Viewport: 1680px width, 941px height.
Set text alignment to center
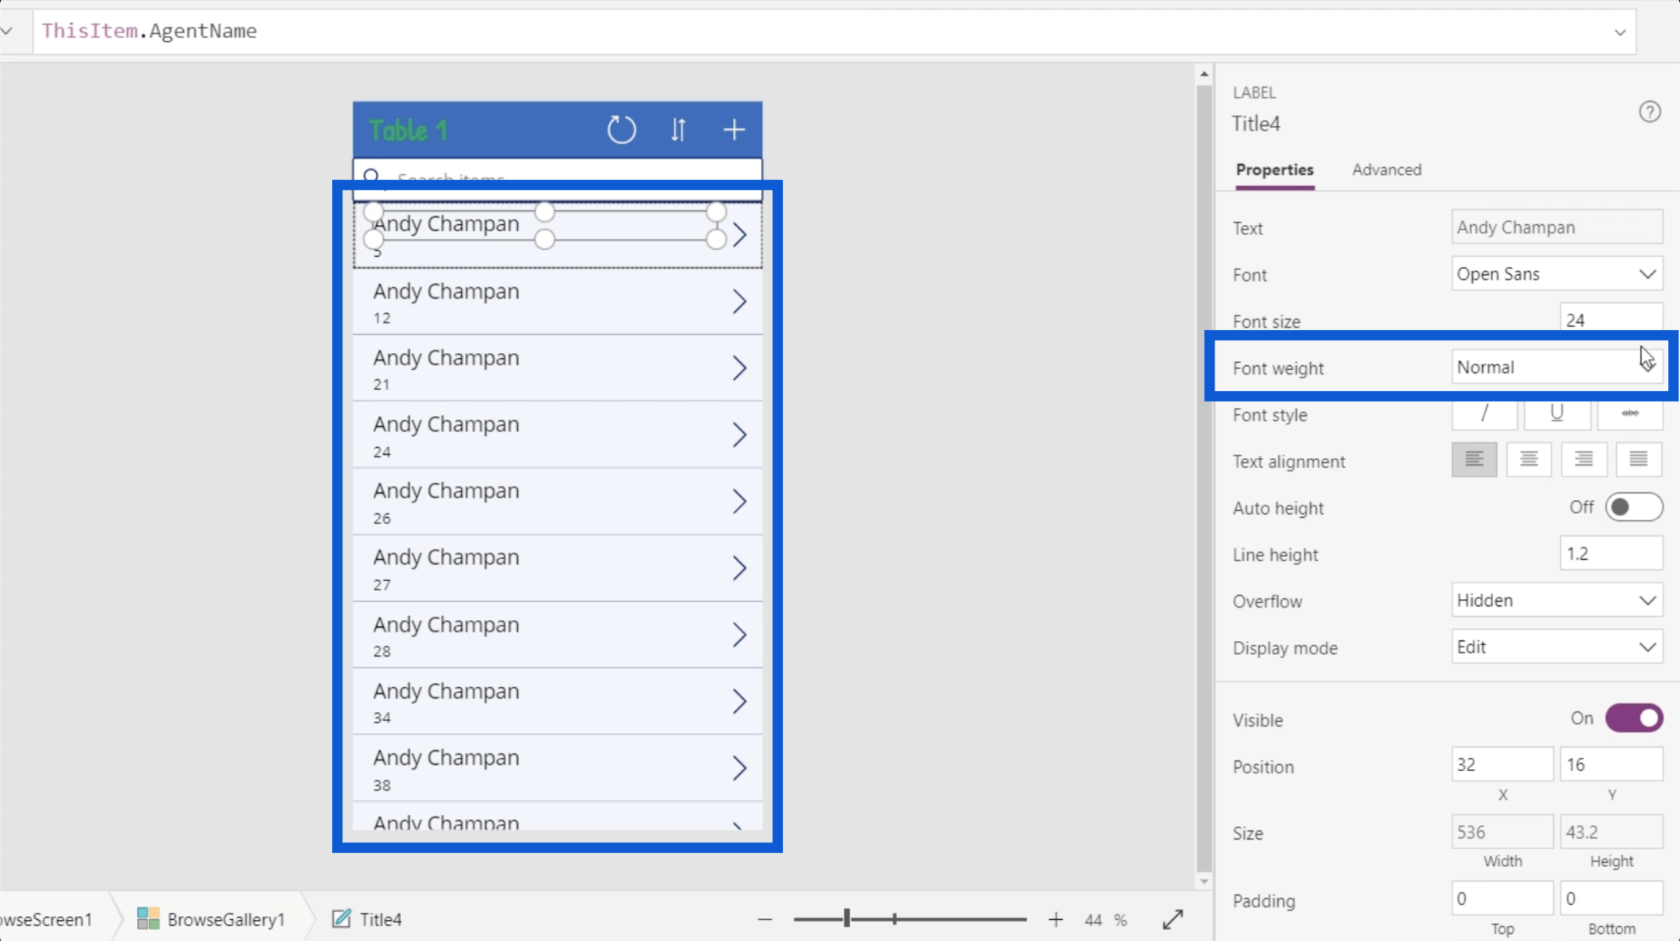coord(1529,460)
